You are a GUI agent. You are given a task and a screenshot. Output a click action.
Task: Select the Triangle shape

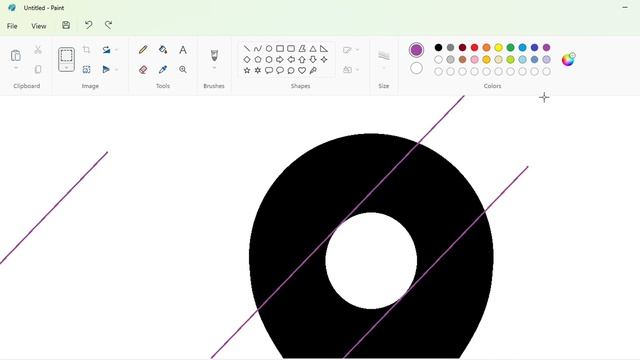[313, 49]
